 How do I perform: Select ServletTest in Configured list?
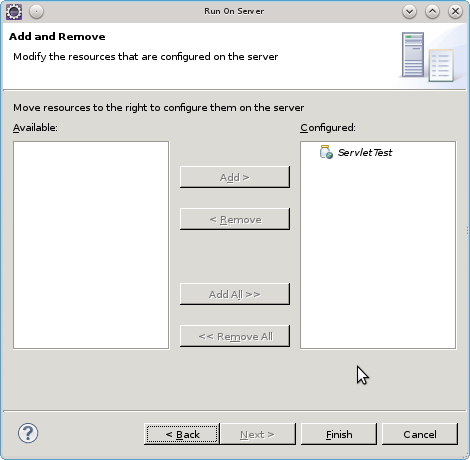365,153
